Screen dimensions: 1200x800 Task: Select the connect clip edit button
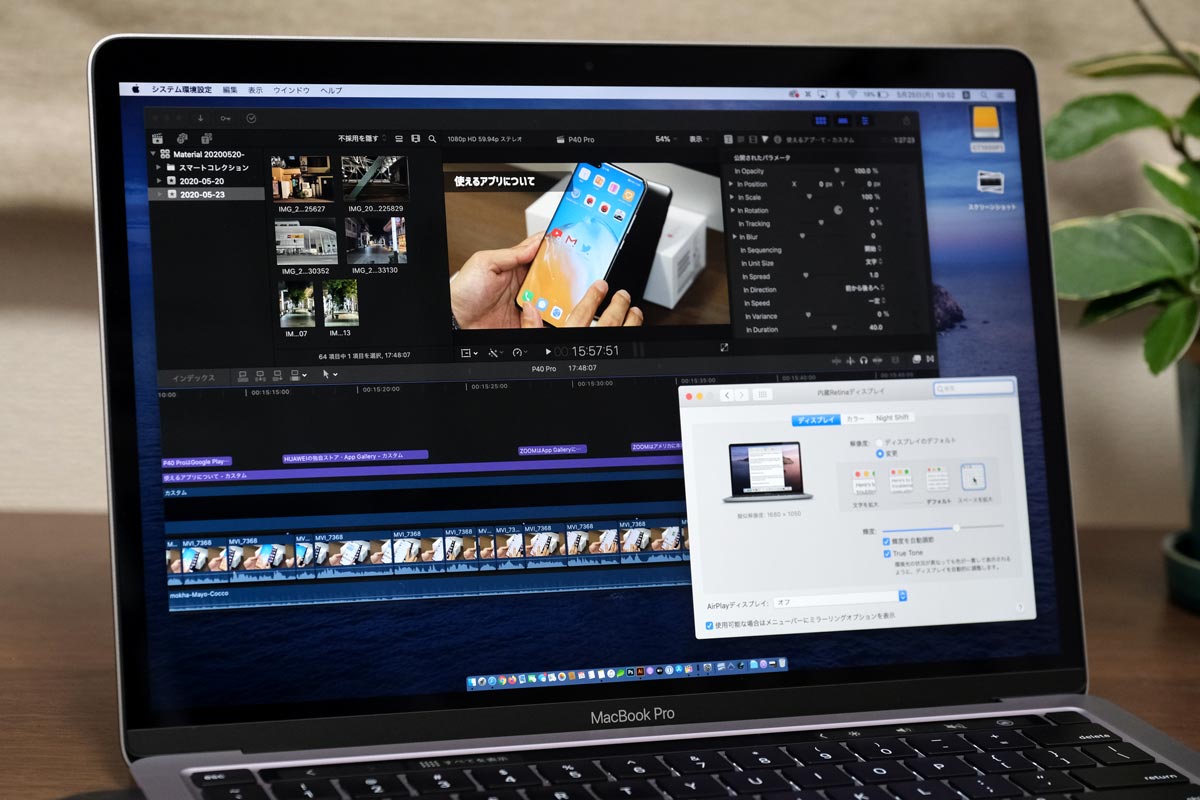click(x=241, y=376)
